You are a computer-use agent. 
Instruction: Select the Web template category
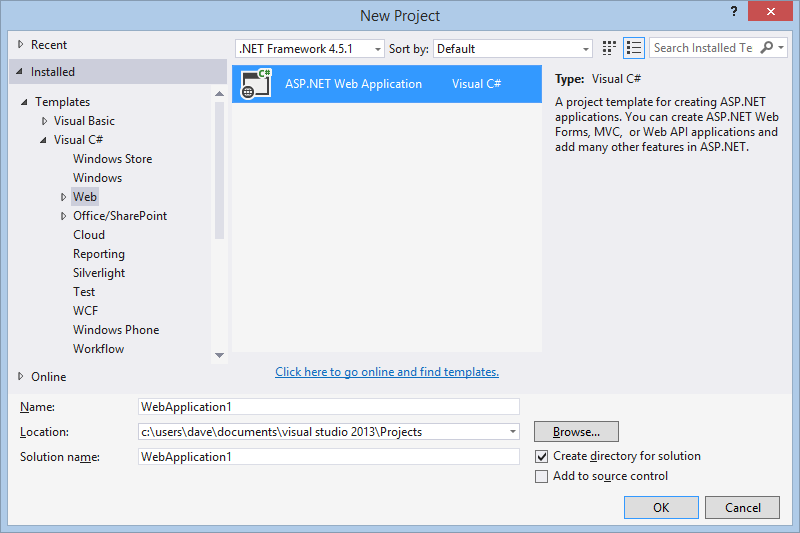(x=85, y=197)
